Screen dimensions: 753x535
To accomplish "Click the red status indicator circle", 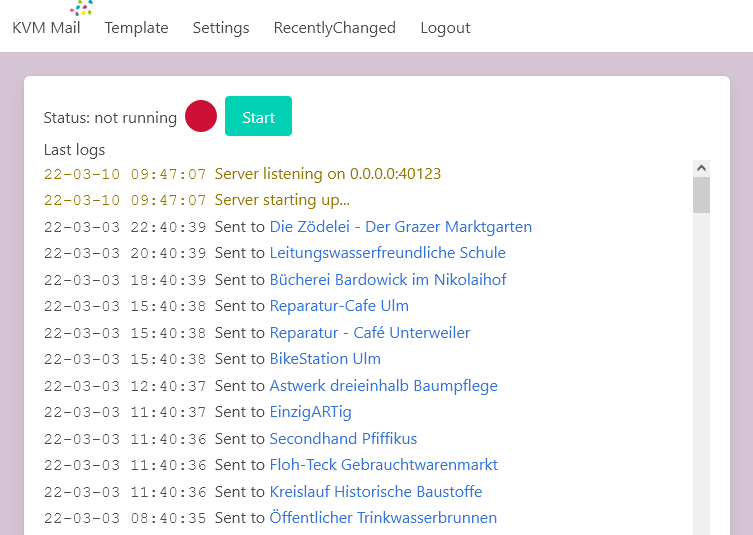I will pos(201,116).
